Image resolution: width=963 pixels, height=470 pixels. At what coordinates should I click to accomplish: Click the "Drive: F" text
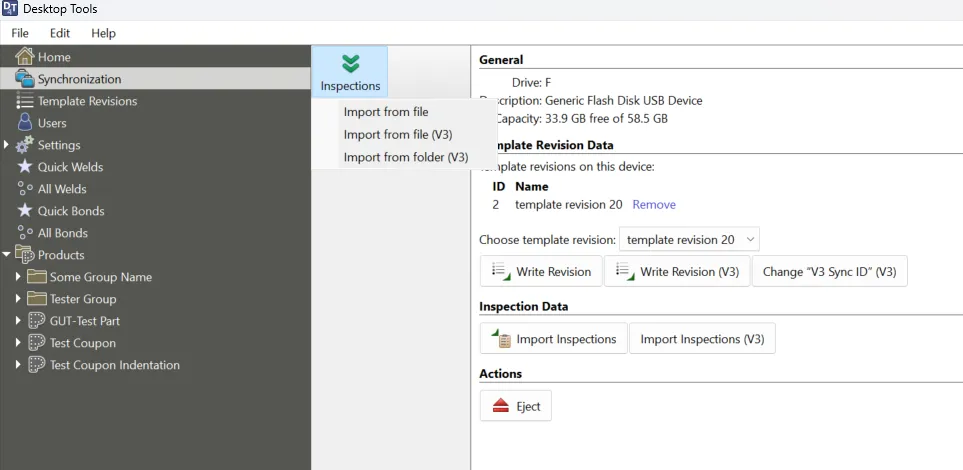[531, 82]
